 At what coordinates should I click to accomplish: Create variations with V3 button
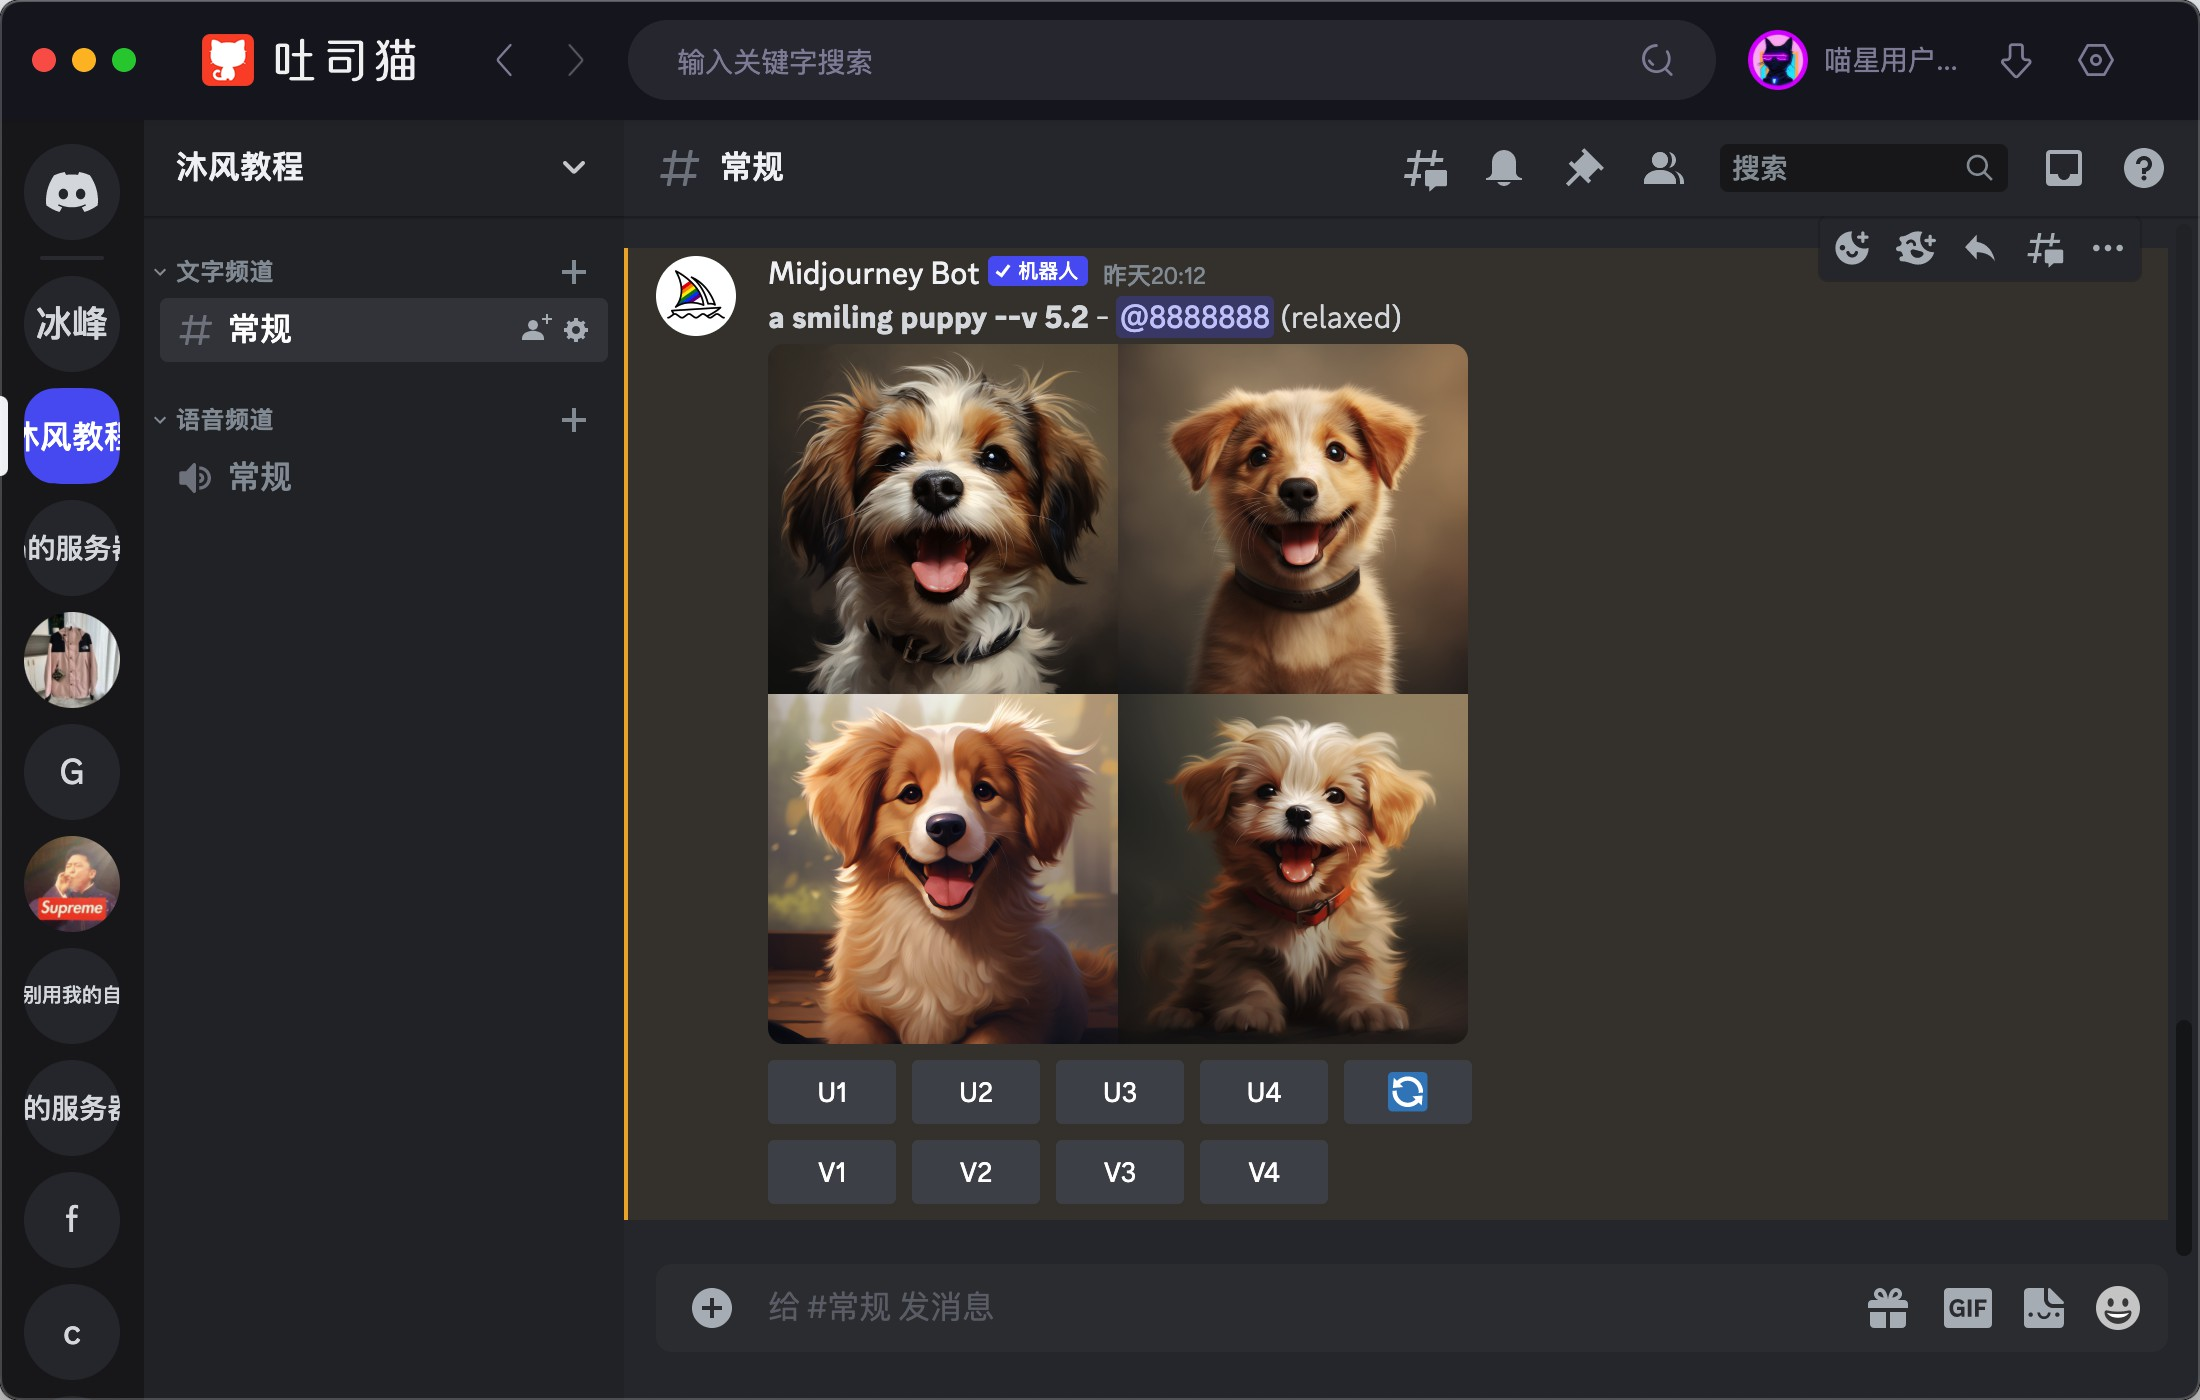[x=1119, y=1172]
